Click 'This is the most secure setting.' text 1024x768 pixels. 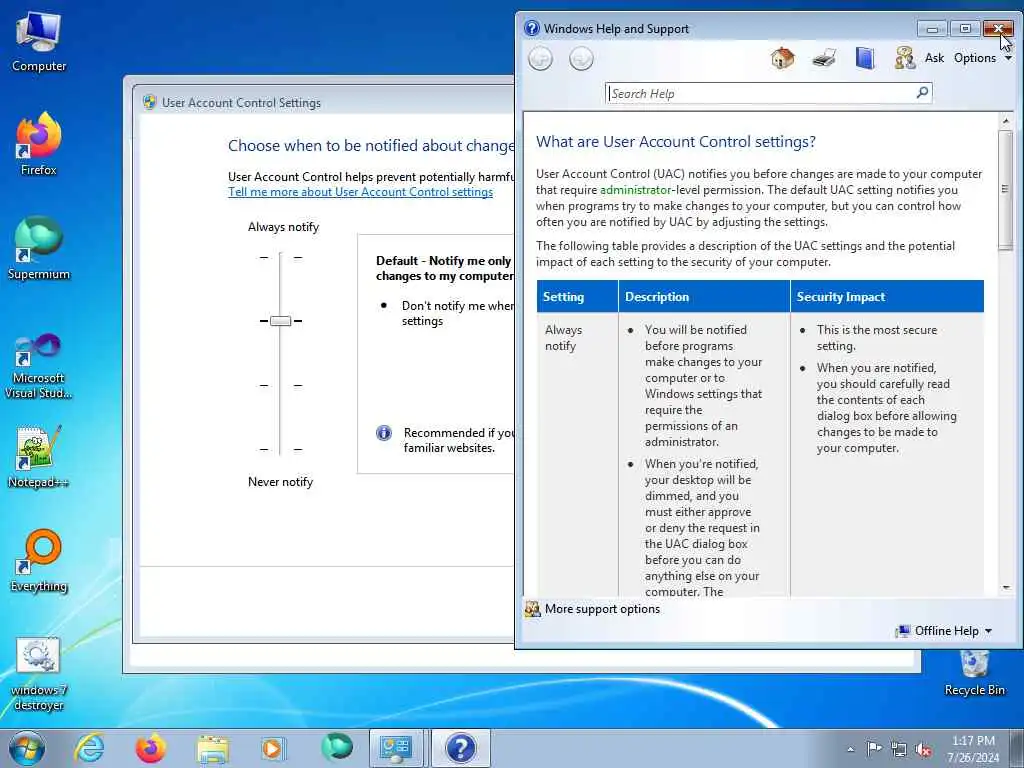(x=876, y=338)
